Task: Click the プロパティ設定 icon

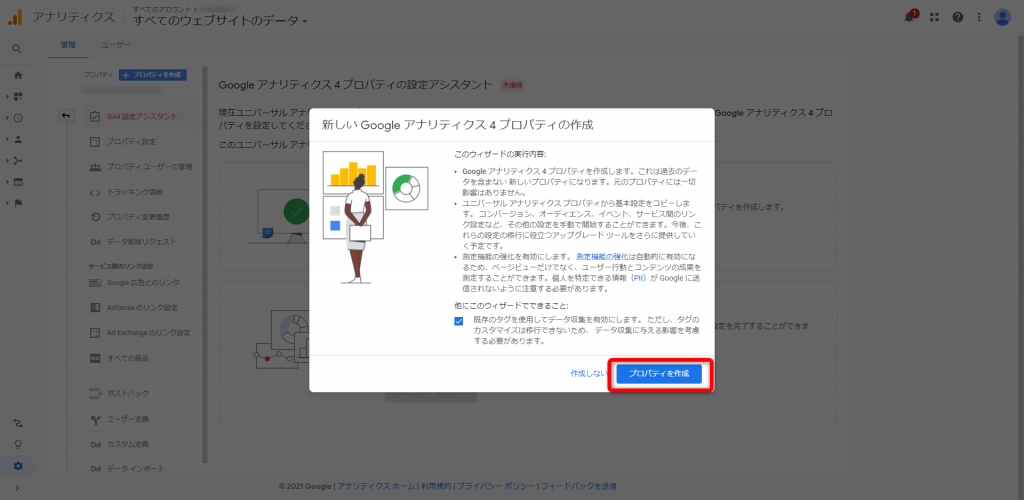Action: [x=95, y=142]
